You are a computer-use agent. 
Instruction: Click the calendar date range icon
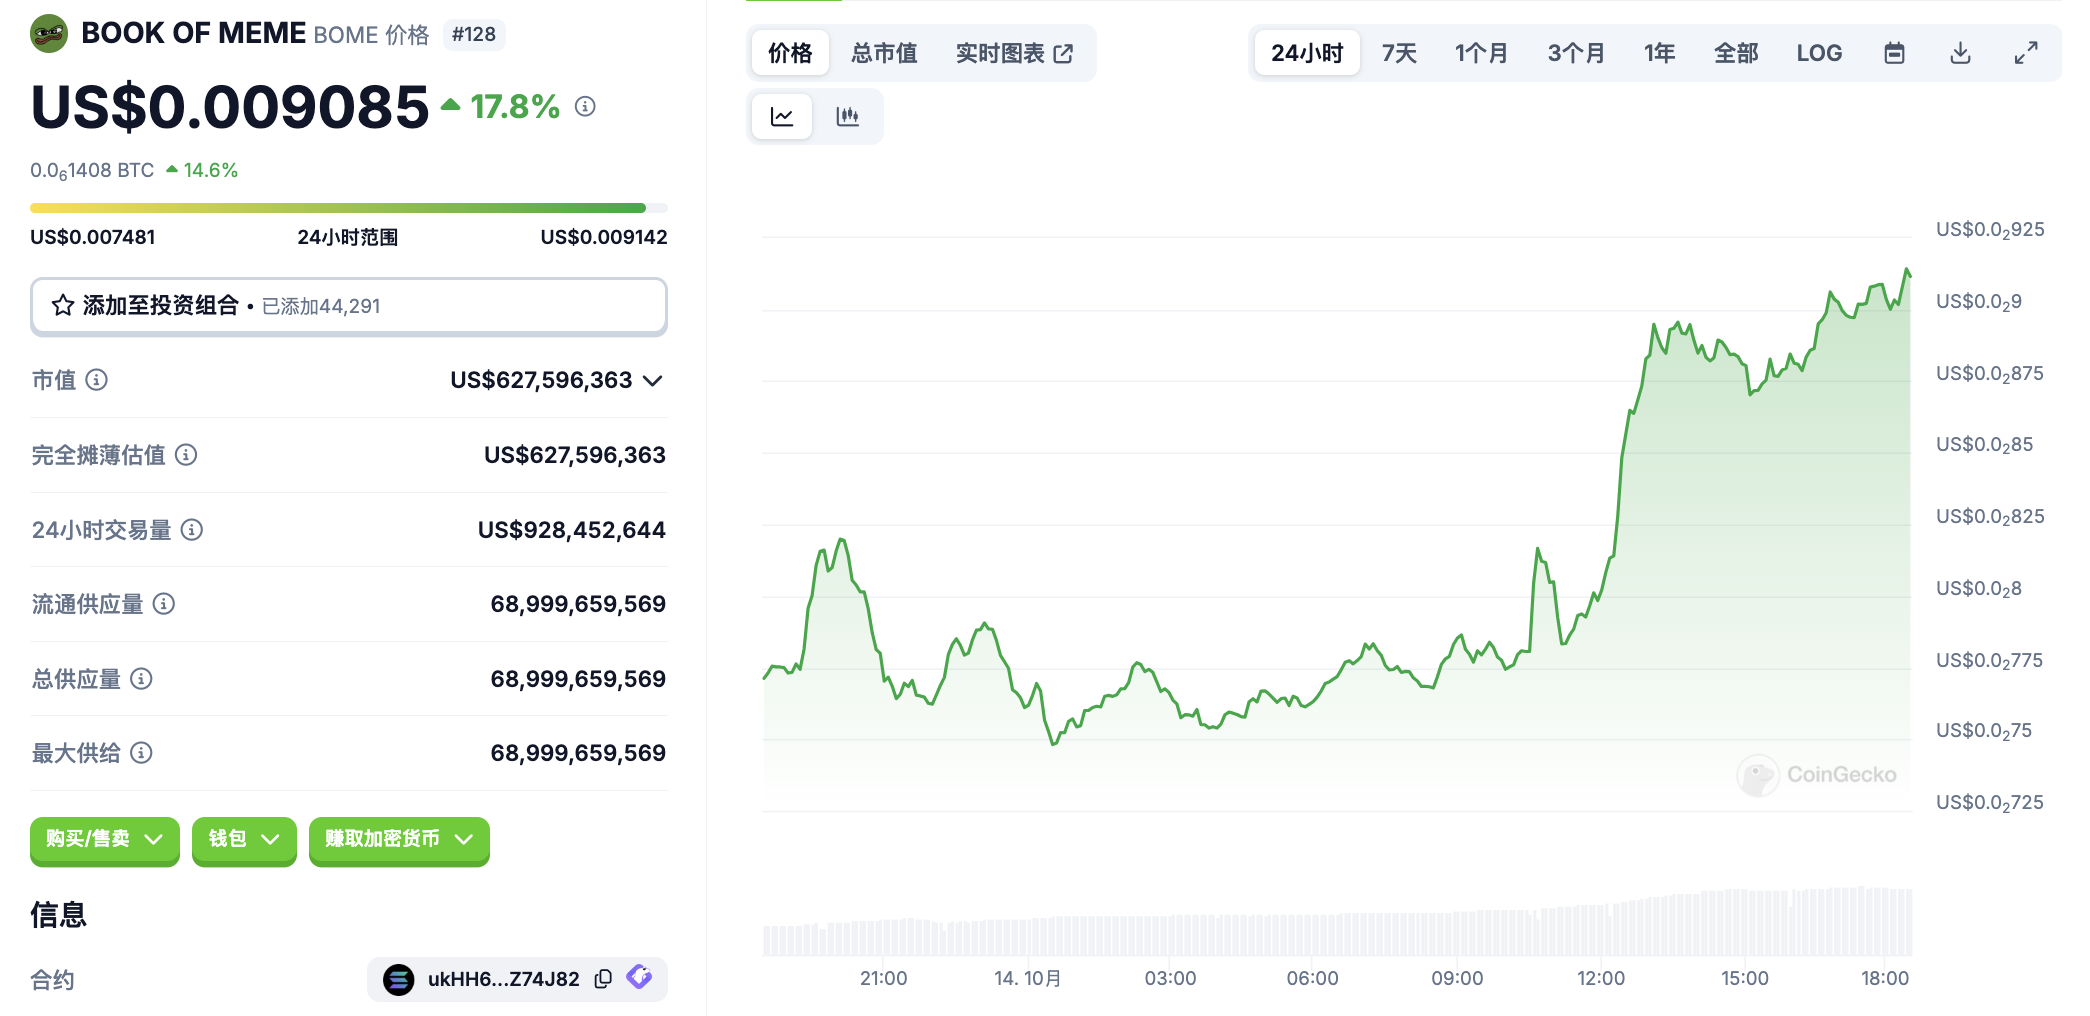[1894, 53]
